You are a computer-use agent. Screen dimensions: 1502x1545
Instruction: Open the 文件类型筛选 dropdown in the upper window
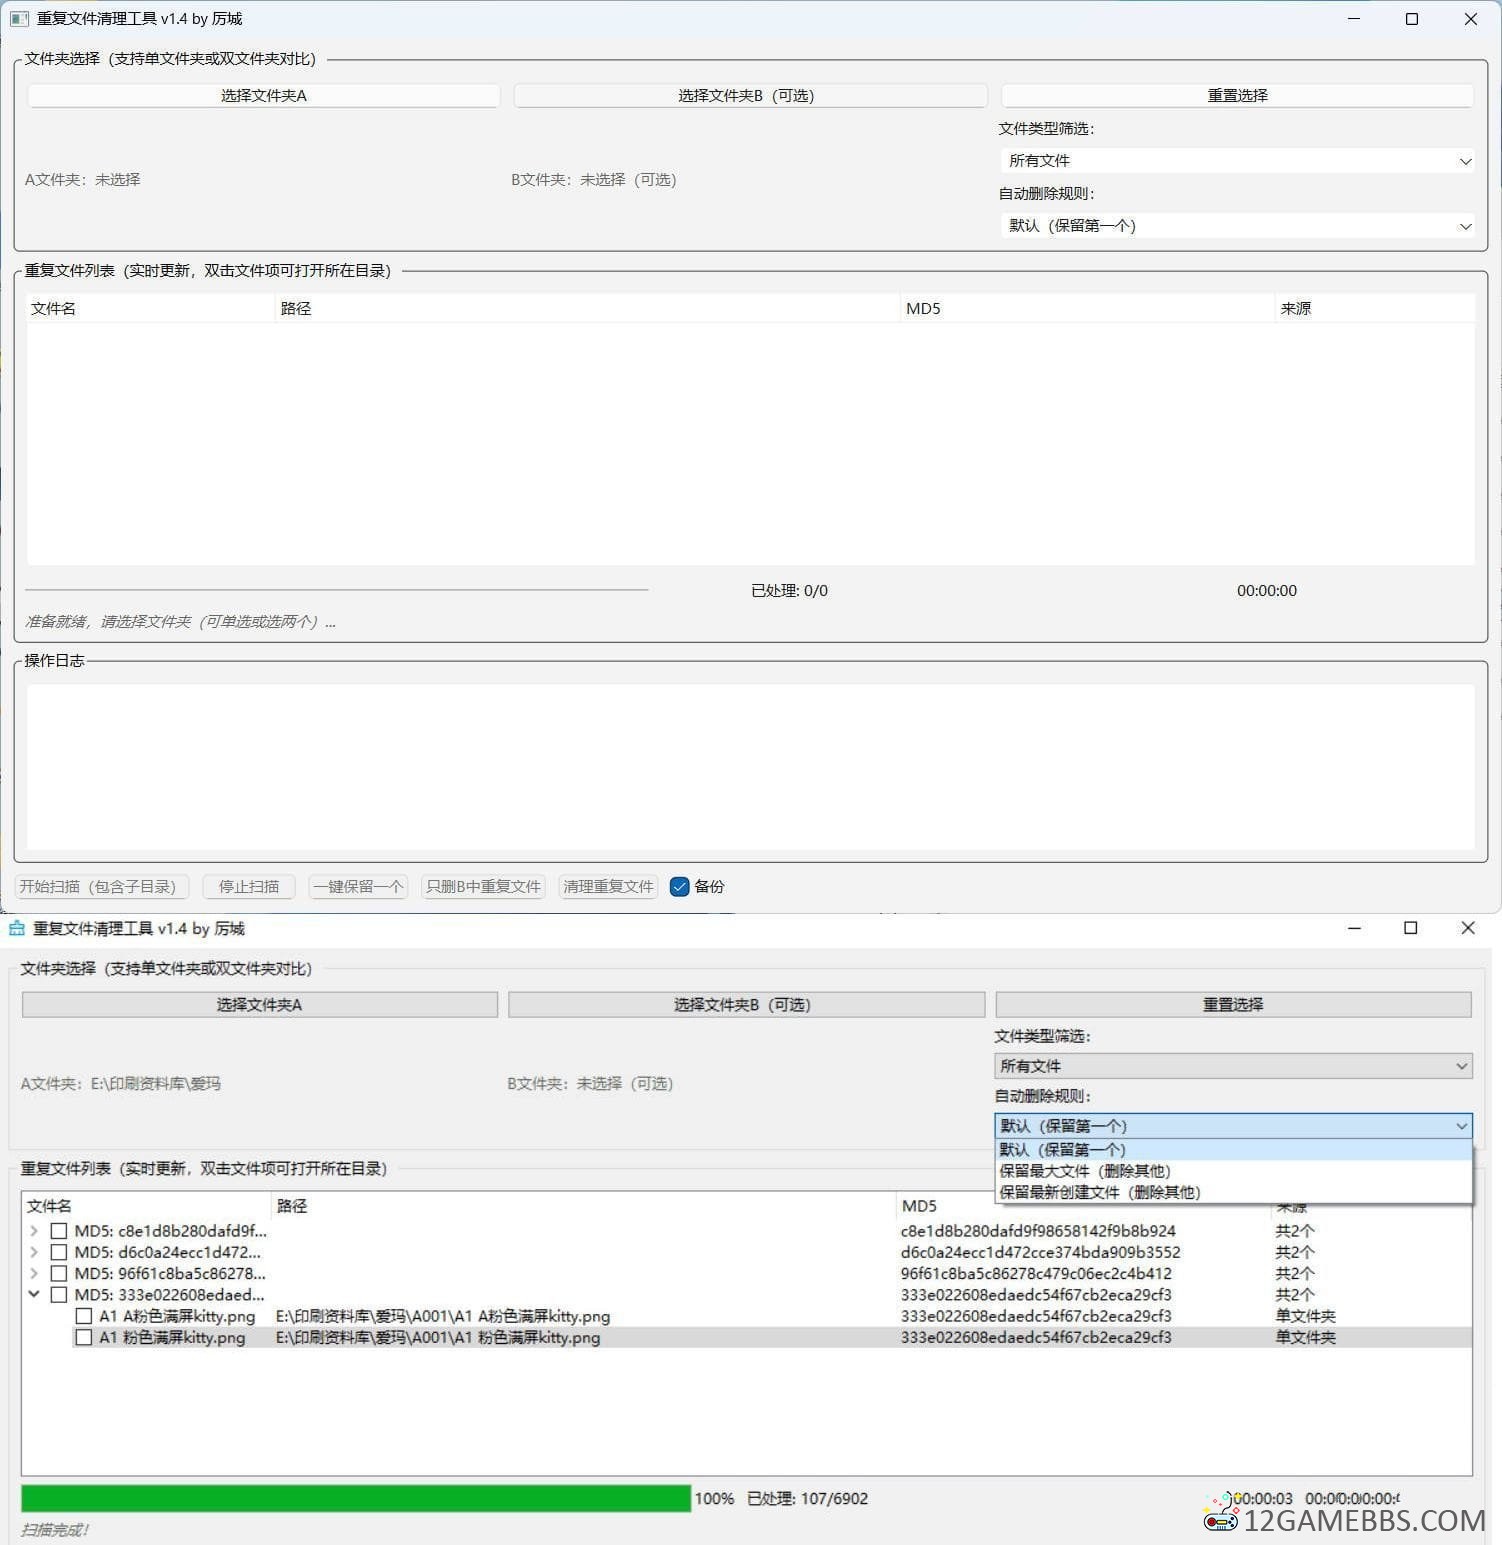(x=1237, y=161)
